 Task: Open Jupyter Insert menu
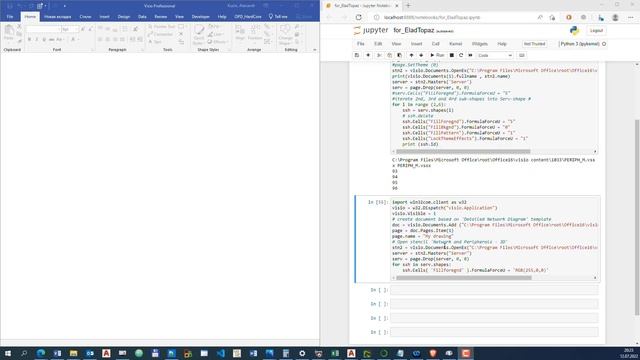(416, 44)
